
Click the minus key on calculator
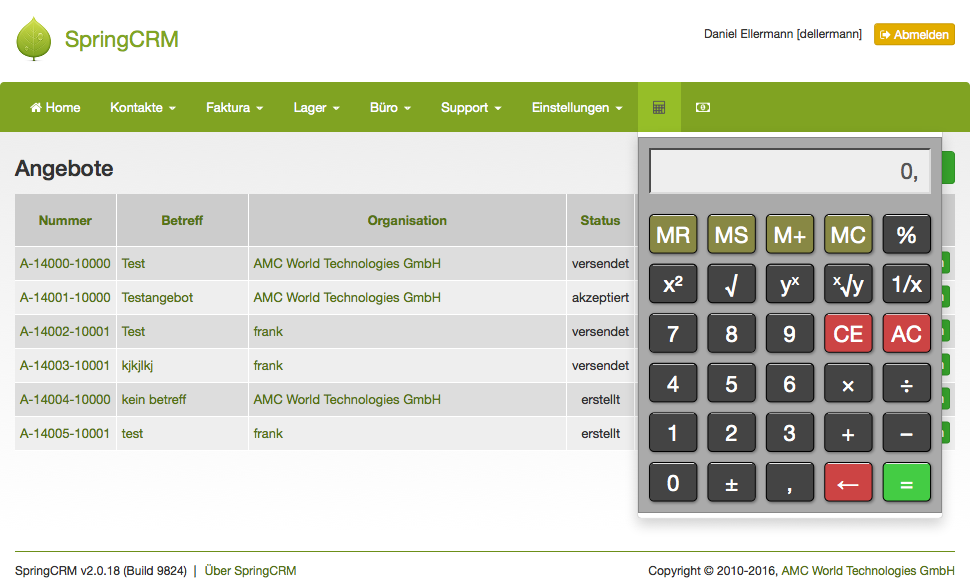[x=906, y=433]
